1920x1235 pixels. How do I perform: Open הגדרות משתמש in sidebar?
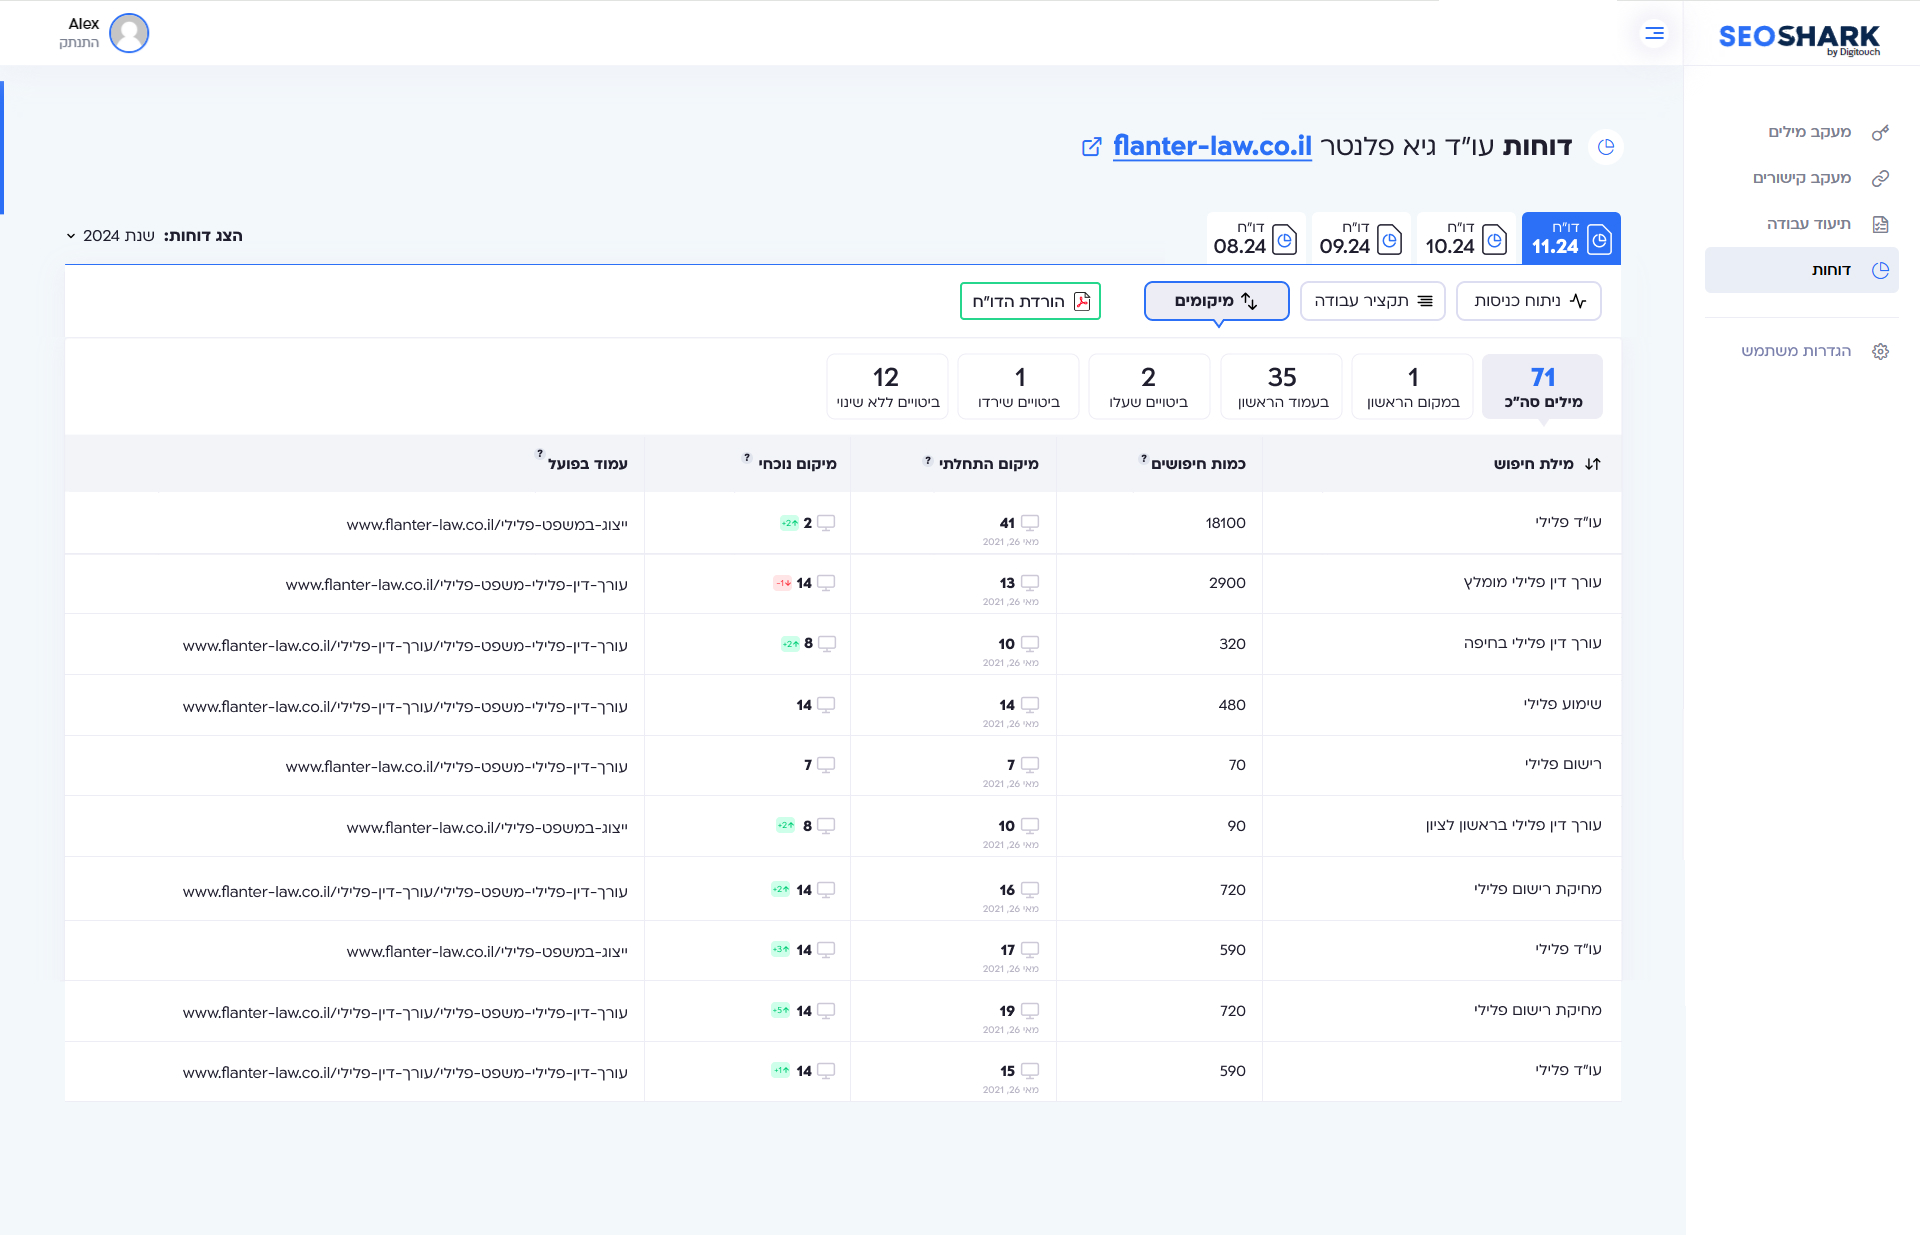point(1802,351)
